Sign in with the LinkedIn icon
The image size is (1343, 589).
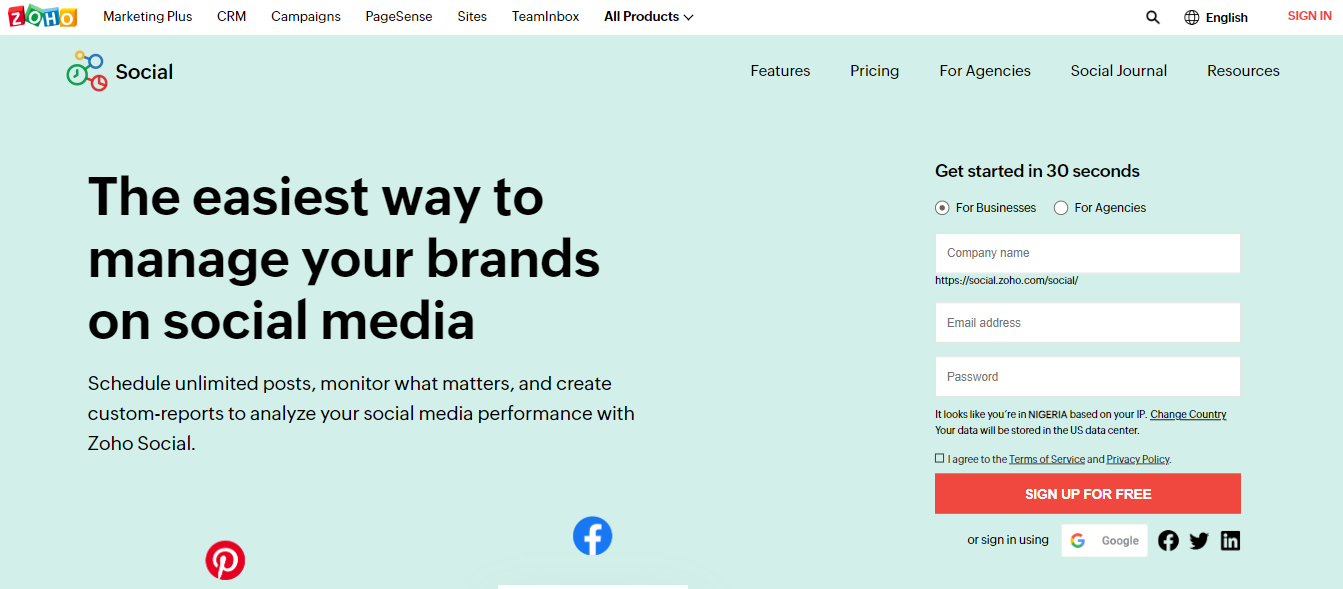pyautogui.click(x=1230, y=539)
